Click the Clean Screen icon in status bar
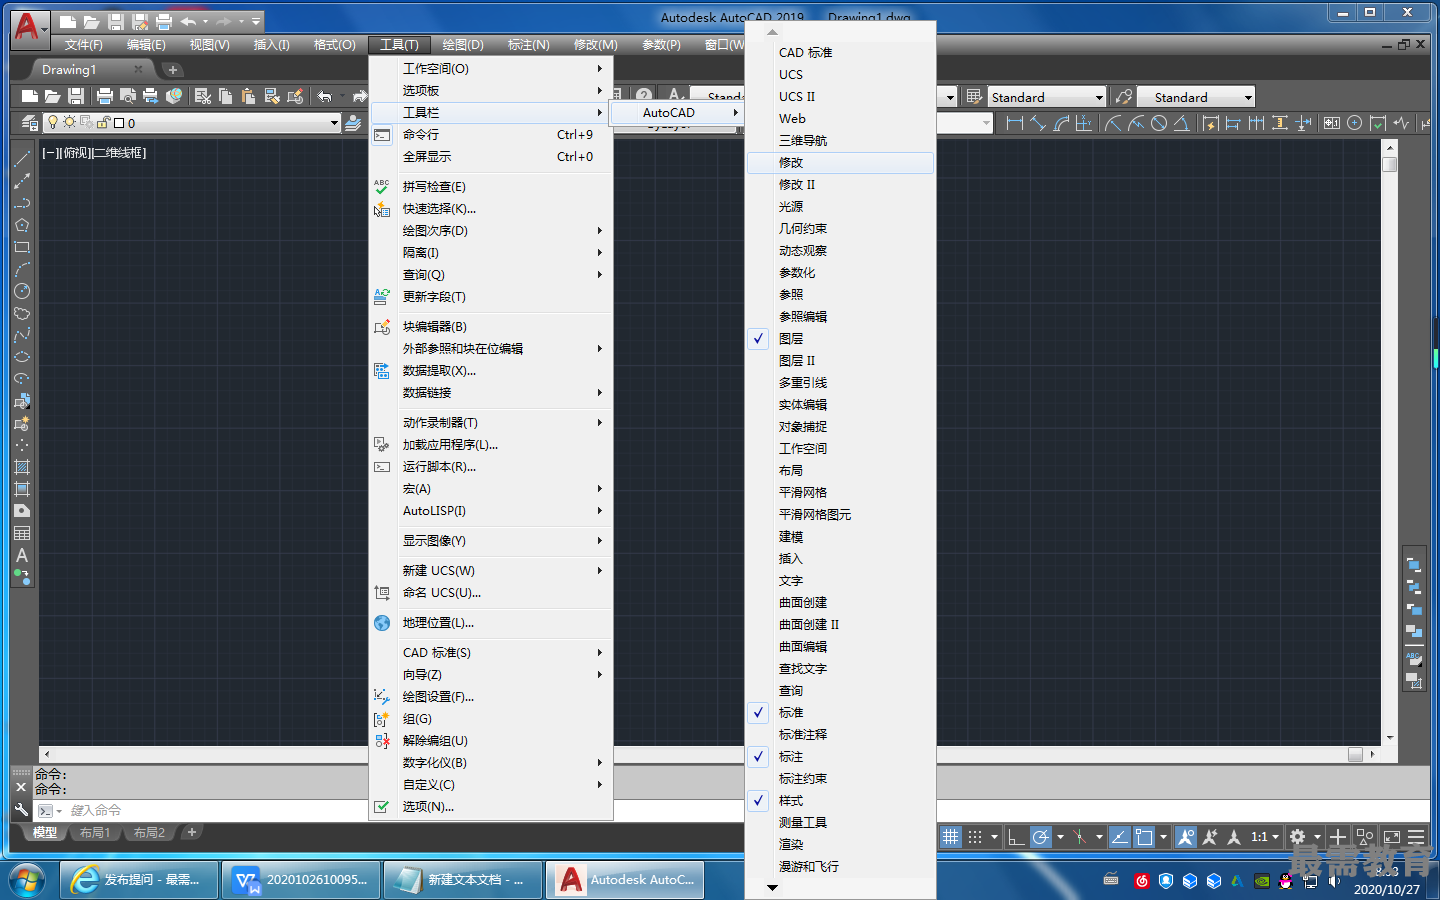 1391,836
